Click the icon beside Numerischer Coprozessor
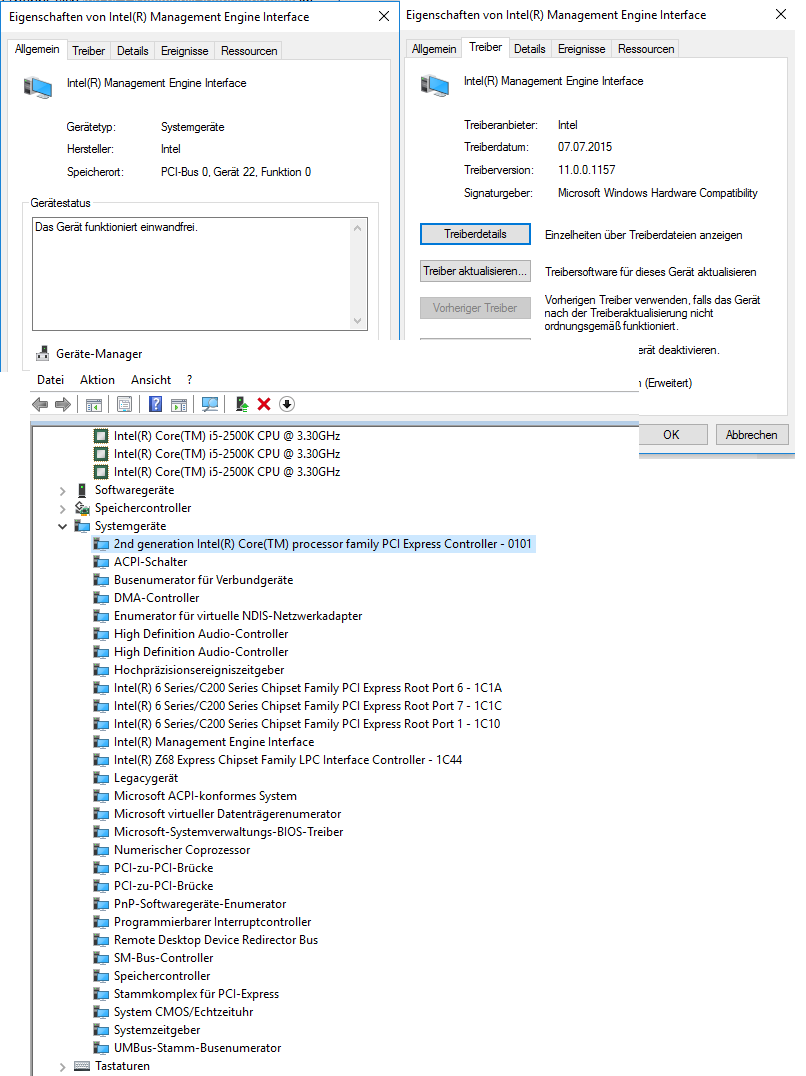This screenshot has width=806, height=1076. pos(102,850)
